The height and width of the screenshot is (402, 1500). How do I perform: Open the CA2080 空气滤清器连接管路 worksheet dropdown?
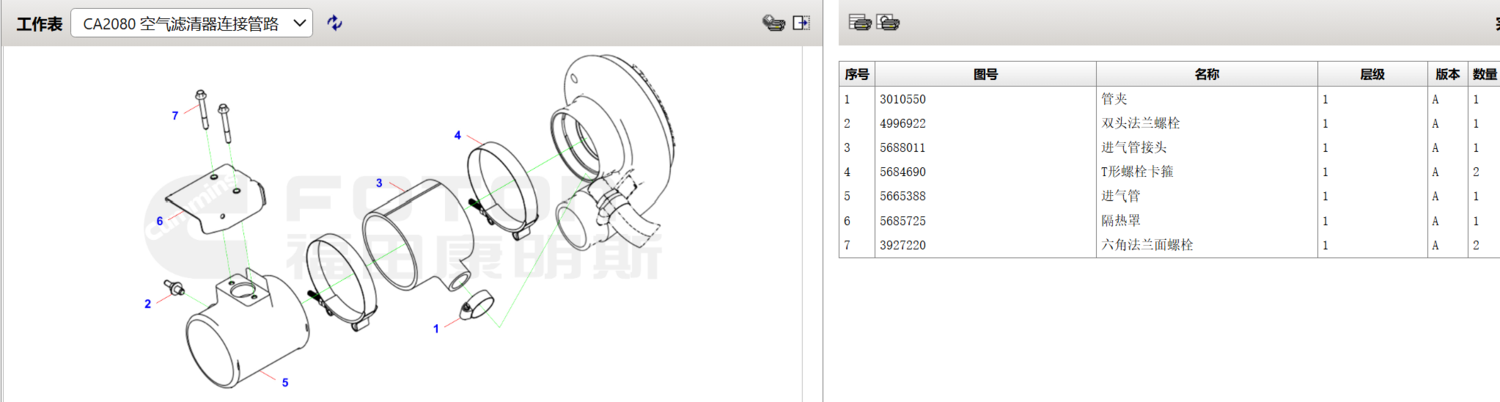(192, 23)
